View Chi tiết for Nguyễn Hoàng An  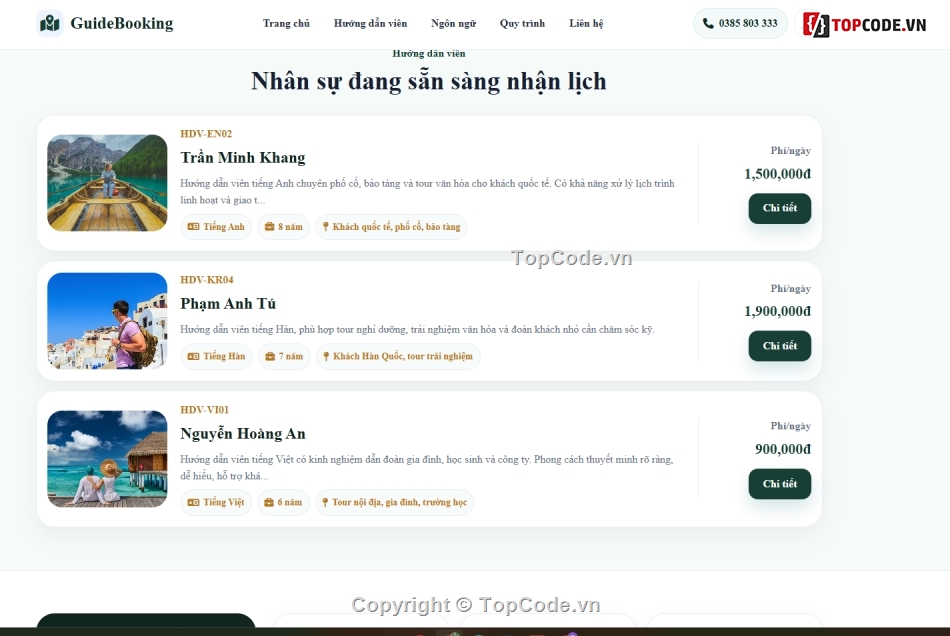click(779, 484)
